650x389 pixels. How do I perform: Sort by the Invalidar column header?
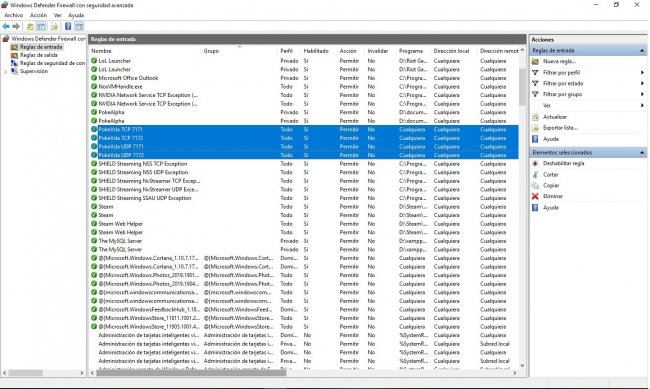pyautogui.click(x=379, y=51)
